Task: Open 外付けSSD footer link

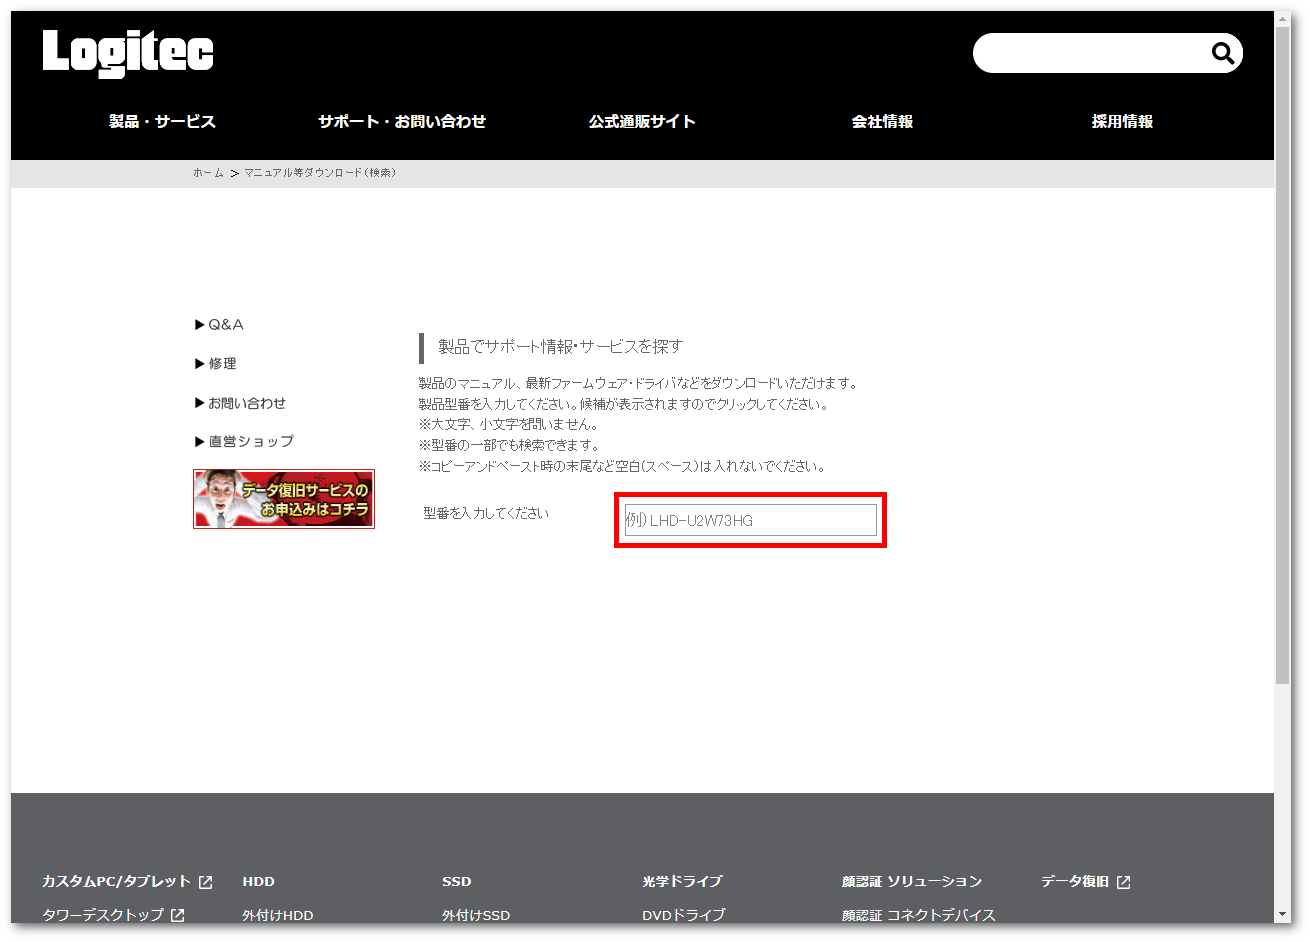Action: point(476,915)
